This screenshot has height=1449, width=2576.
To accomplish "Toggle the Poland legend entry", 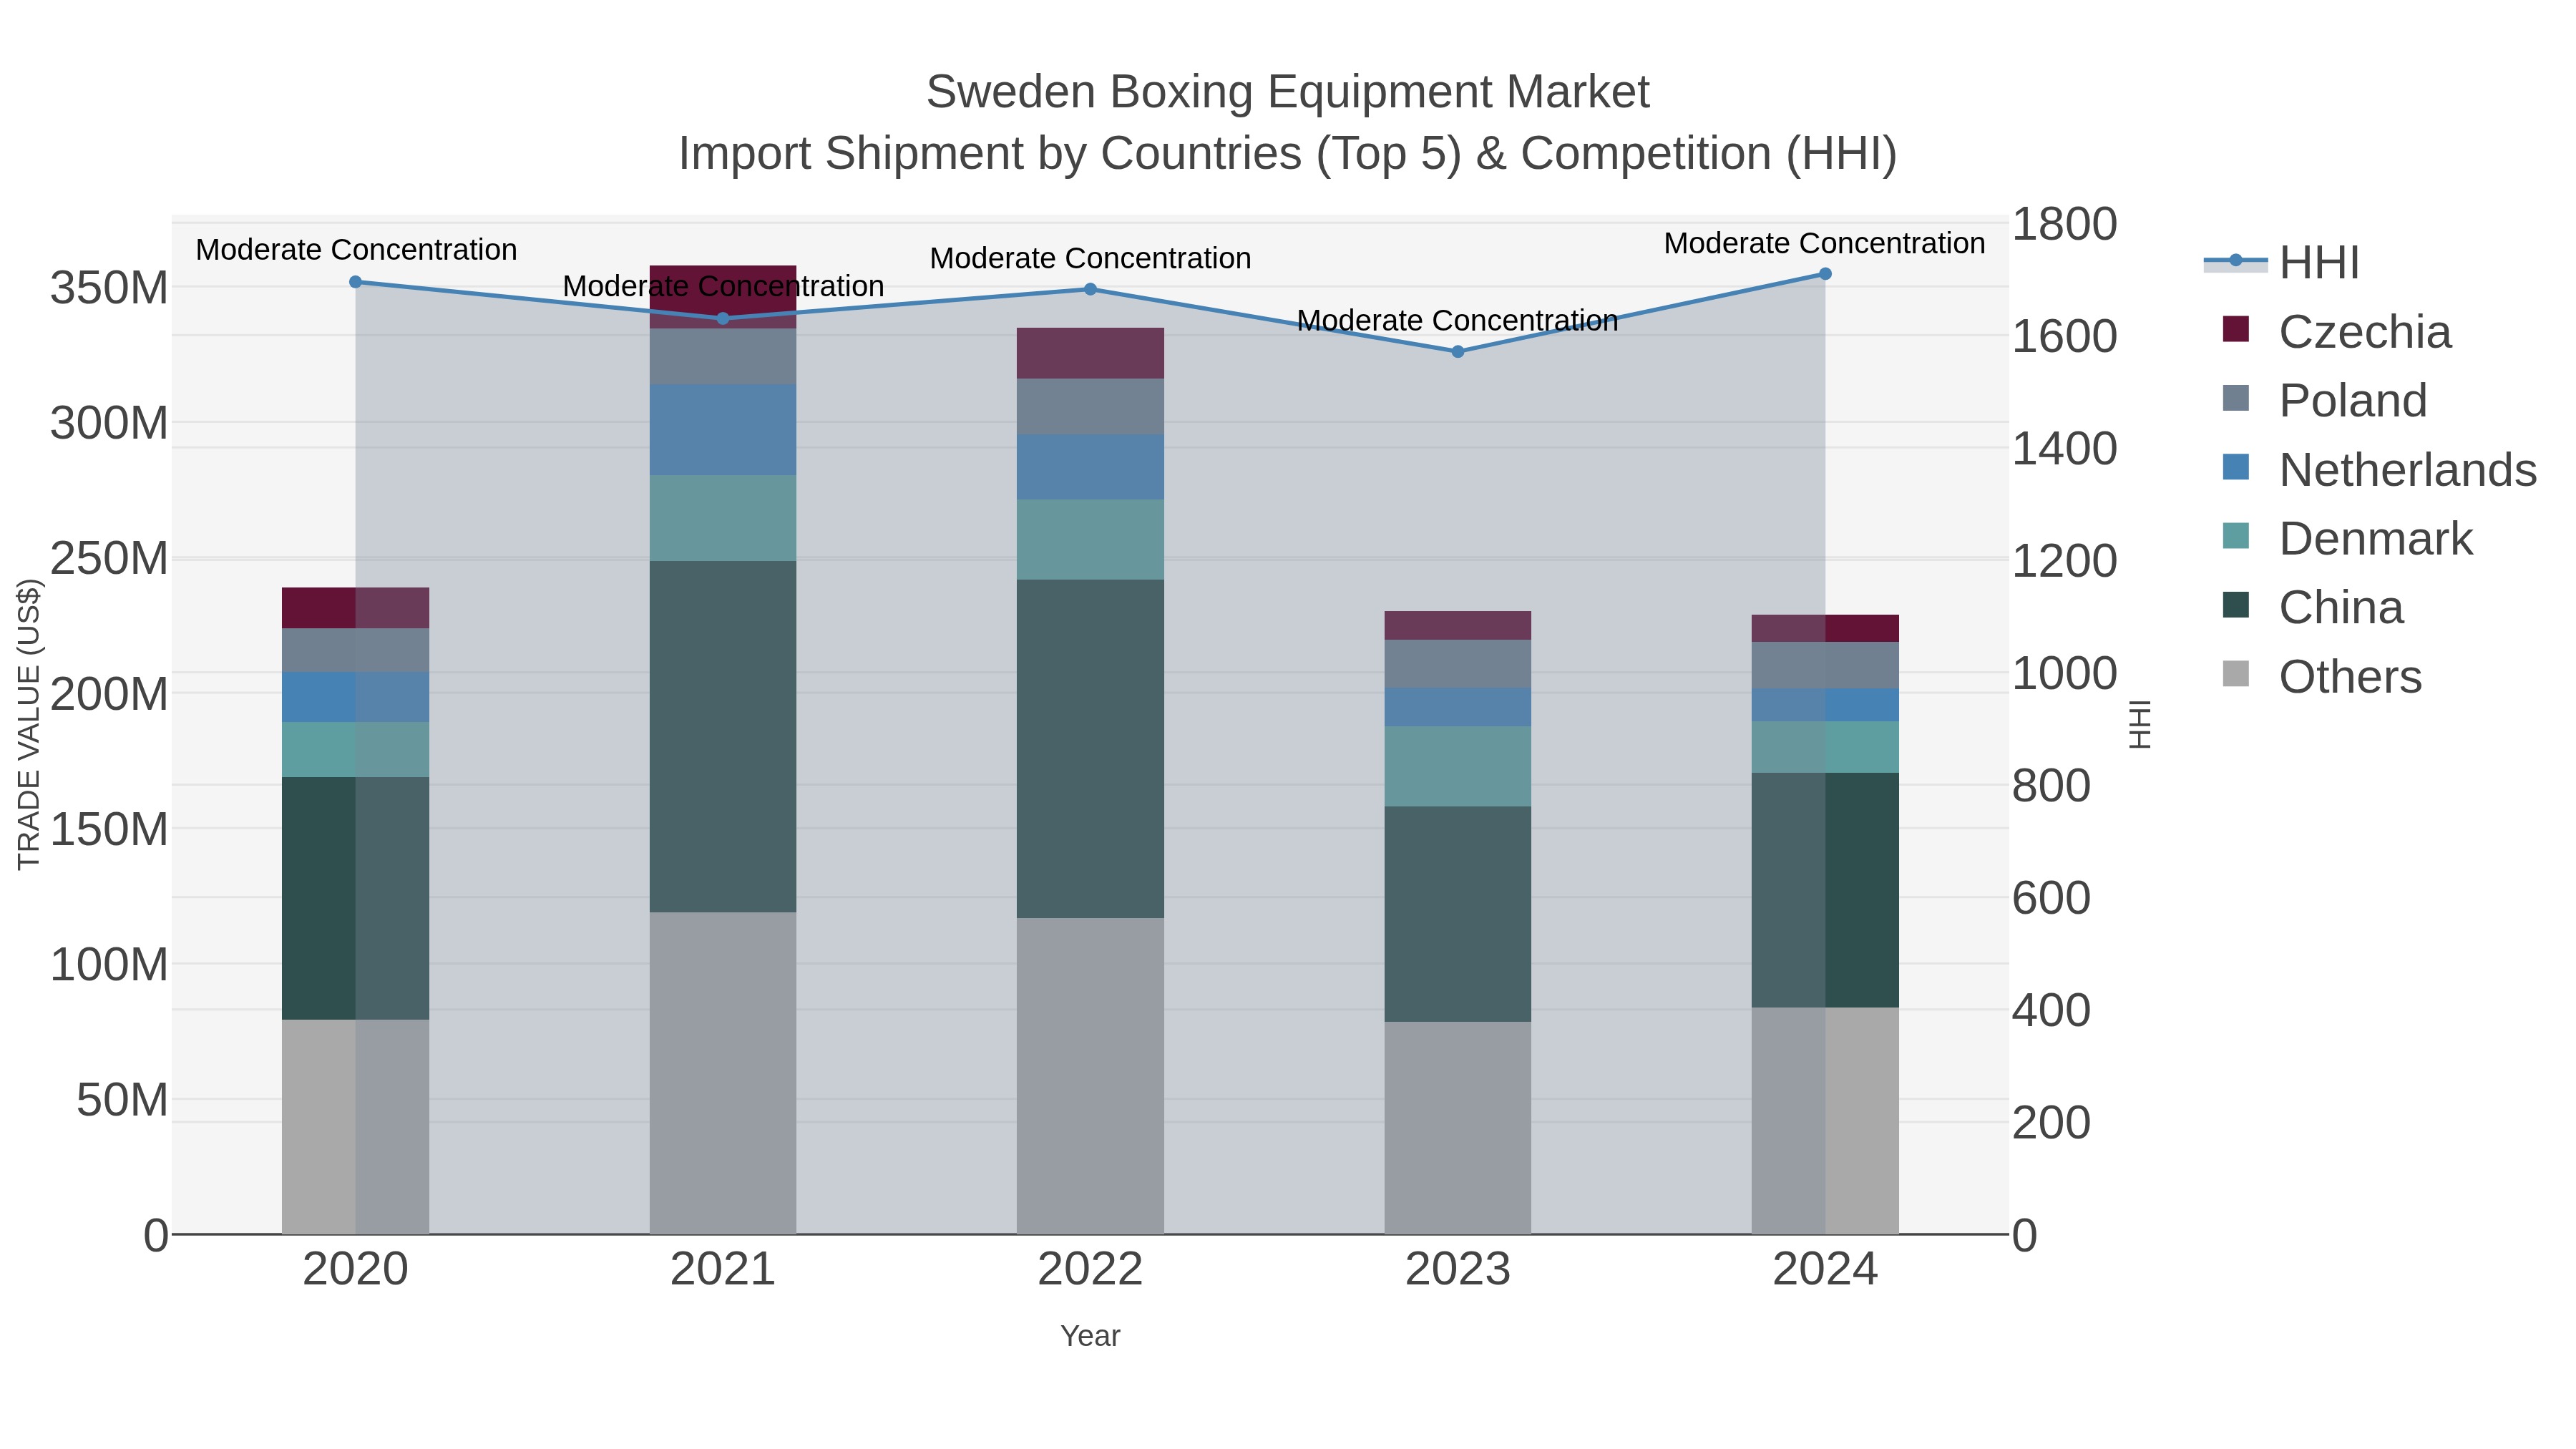I will (2325, 400).
